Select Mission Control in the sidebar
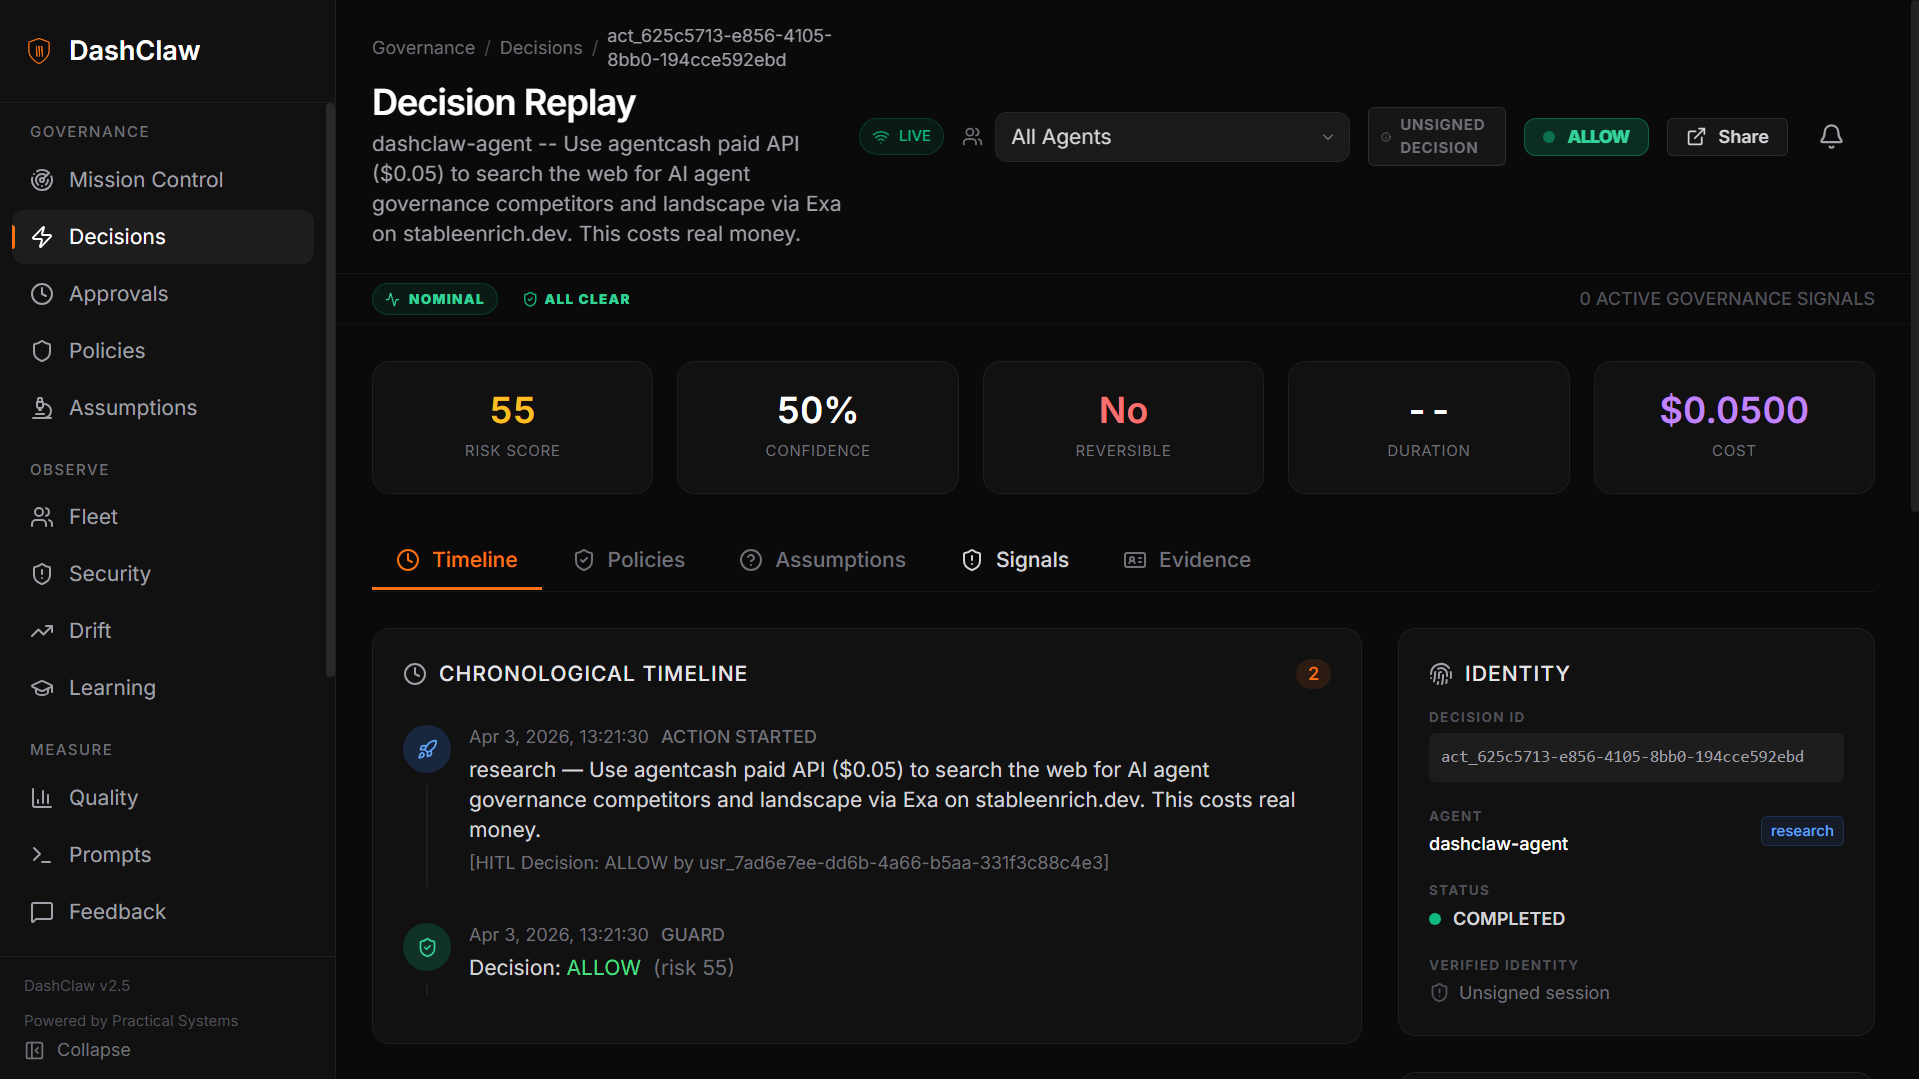The width and height of the screenshot is (1919, 1079). coord(163,180)
